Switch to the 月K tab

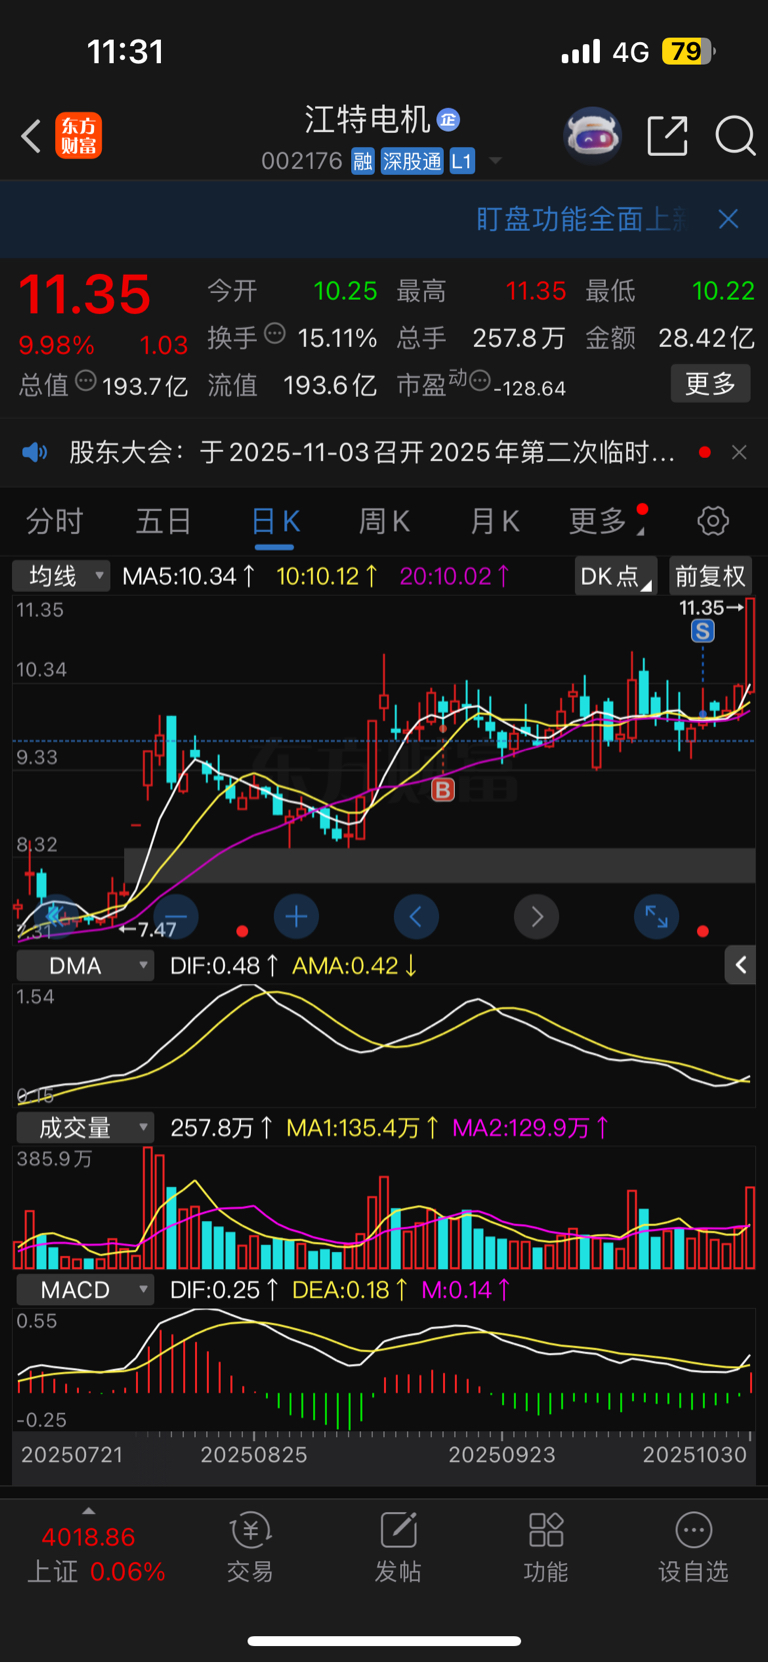pyautogui.click(x=495, y=521)
